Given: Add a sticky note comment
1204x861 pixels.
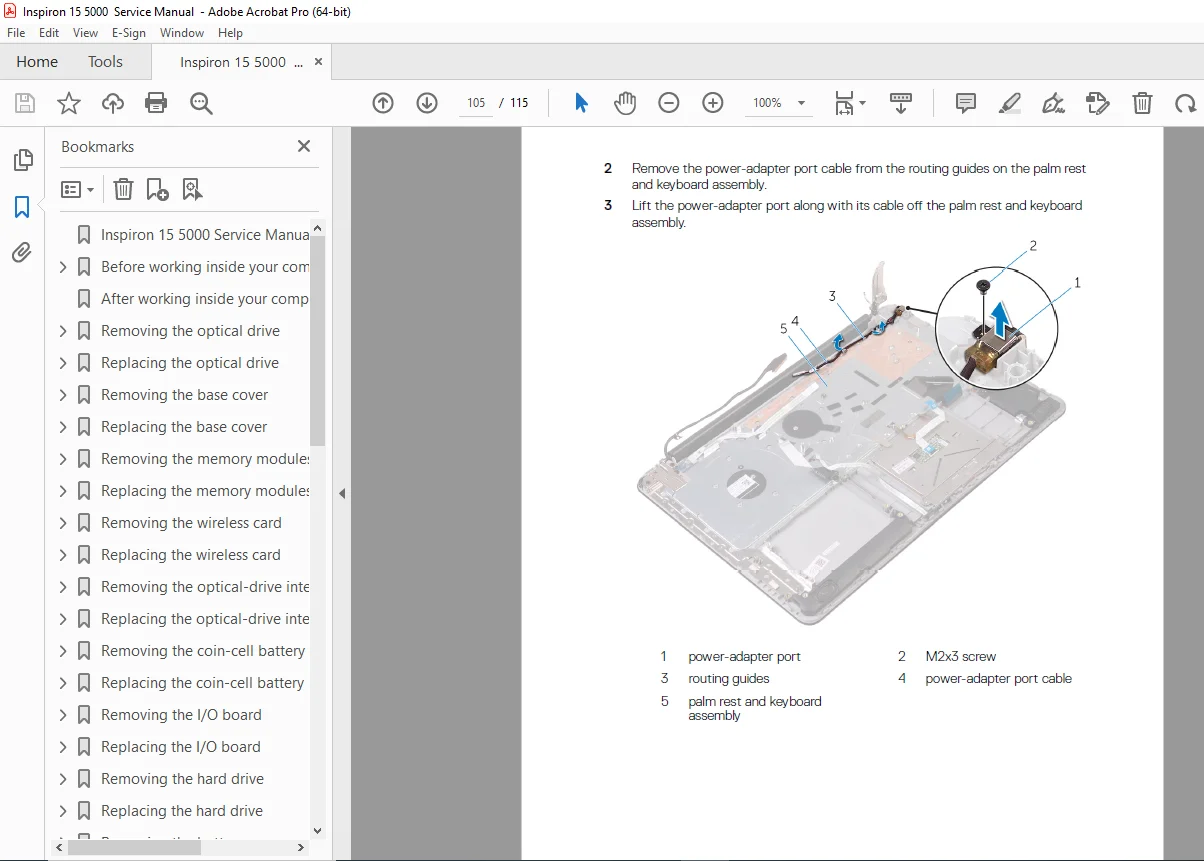Looking at the screenshot, I should pyautogui.click(x=966, y=103).
